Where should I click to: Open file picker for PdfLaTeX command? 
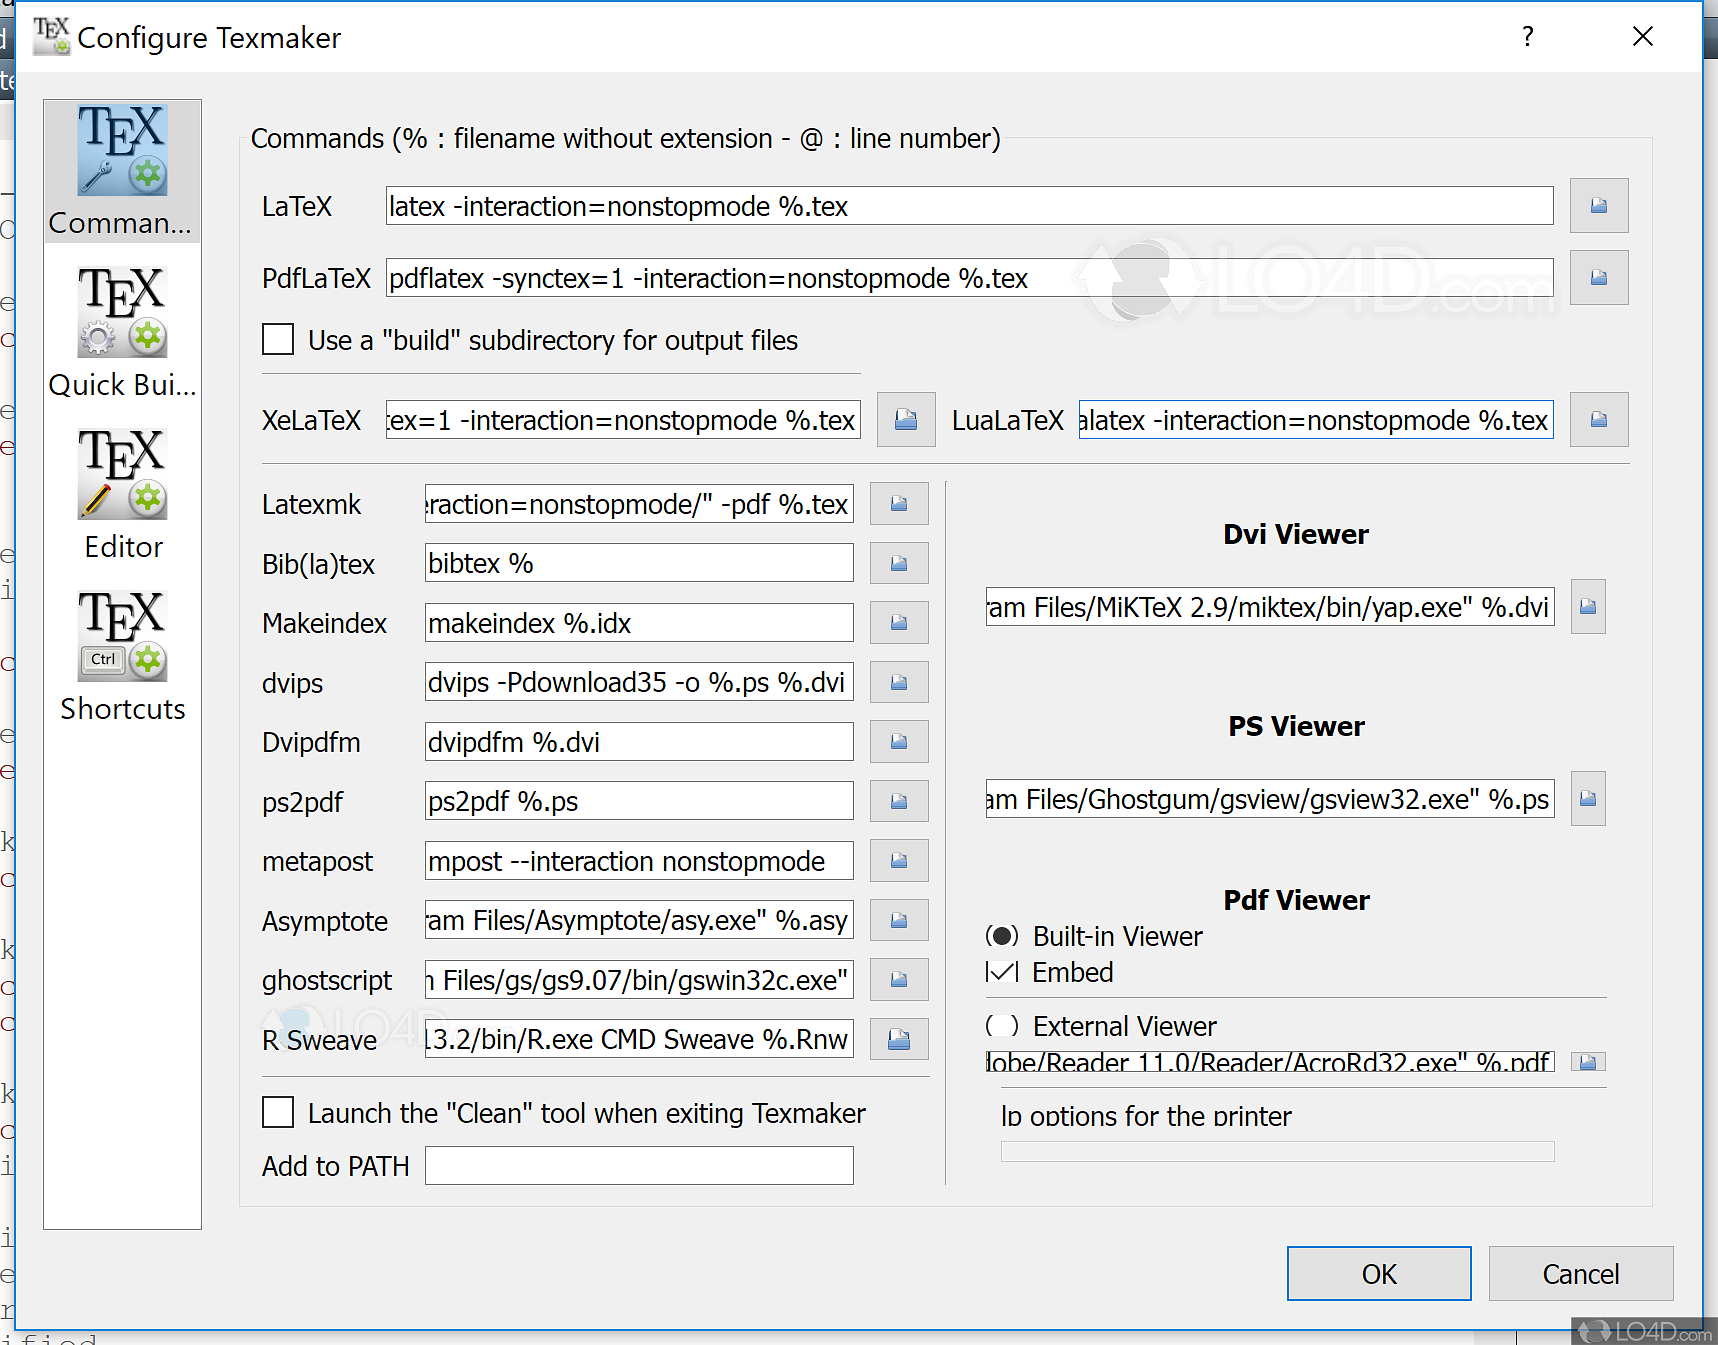pos(1598,278)
